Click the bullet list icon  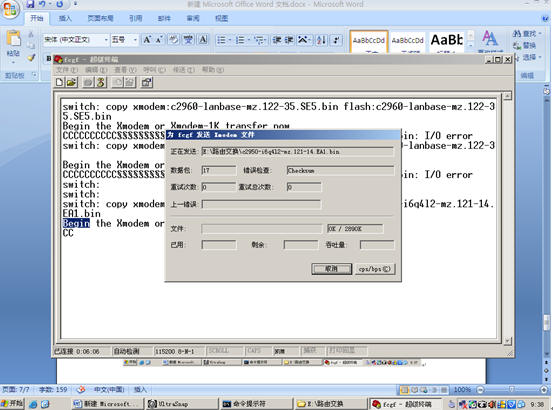coord(221,40)
